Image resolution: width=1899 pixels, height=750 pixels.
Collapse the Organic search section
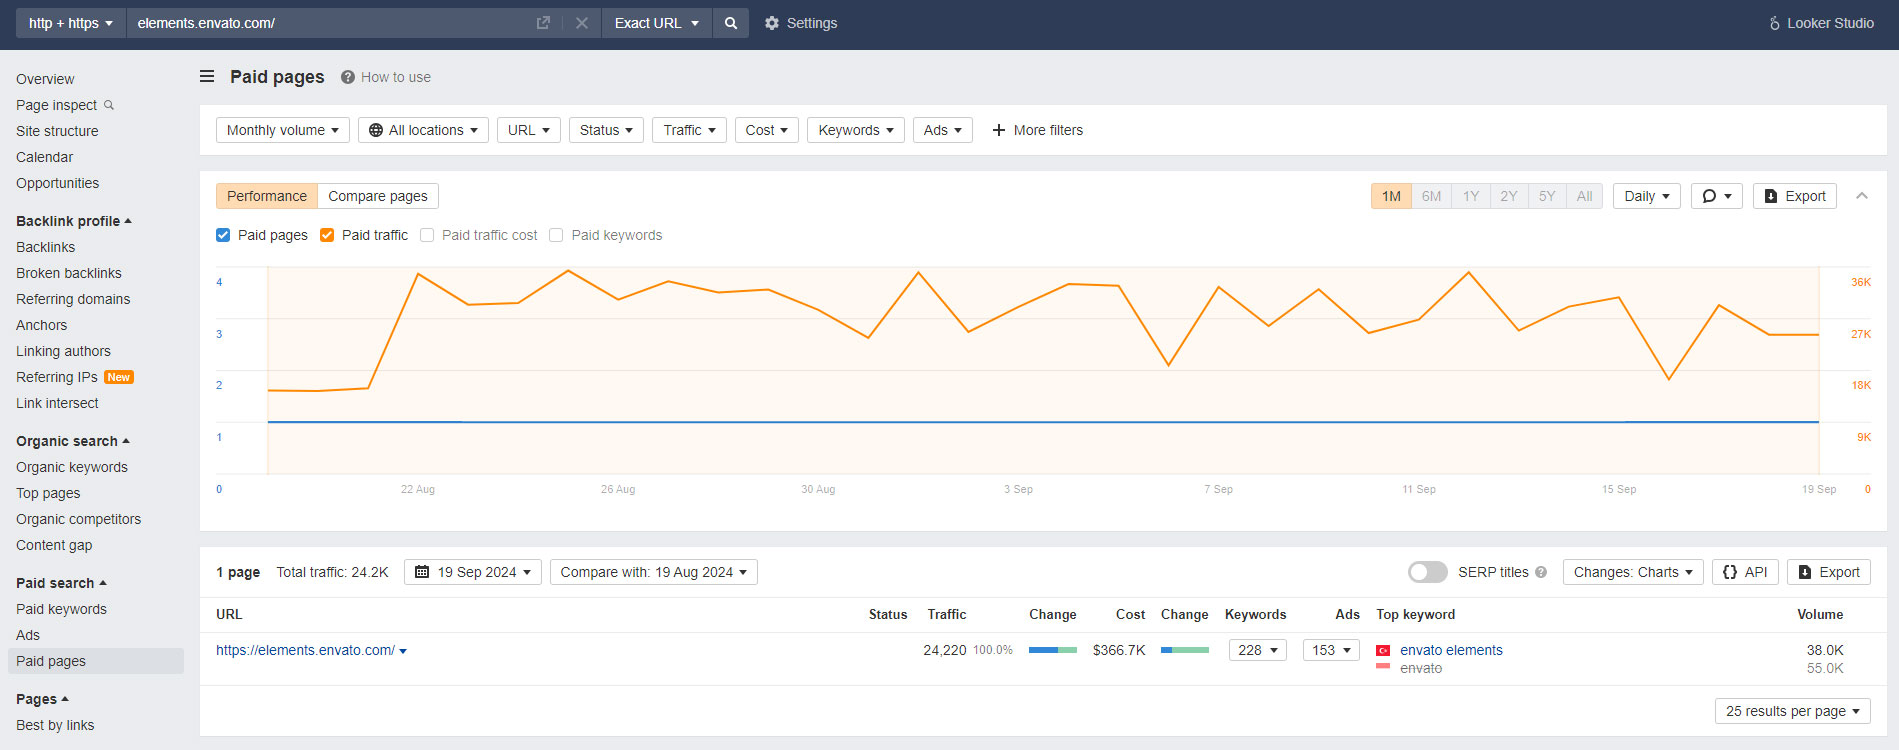[x=73, y=441]
